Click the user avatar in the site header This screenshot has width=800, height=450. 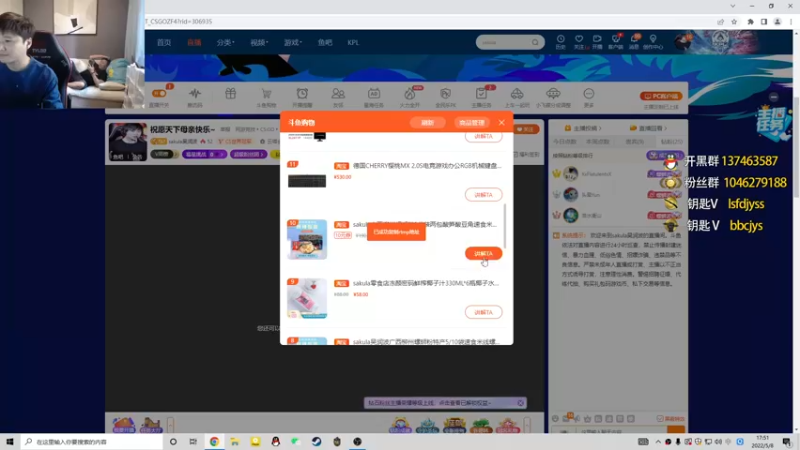[683, 42]
